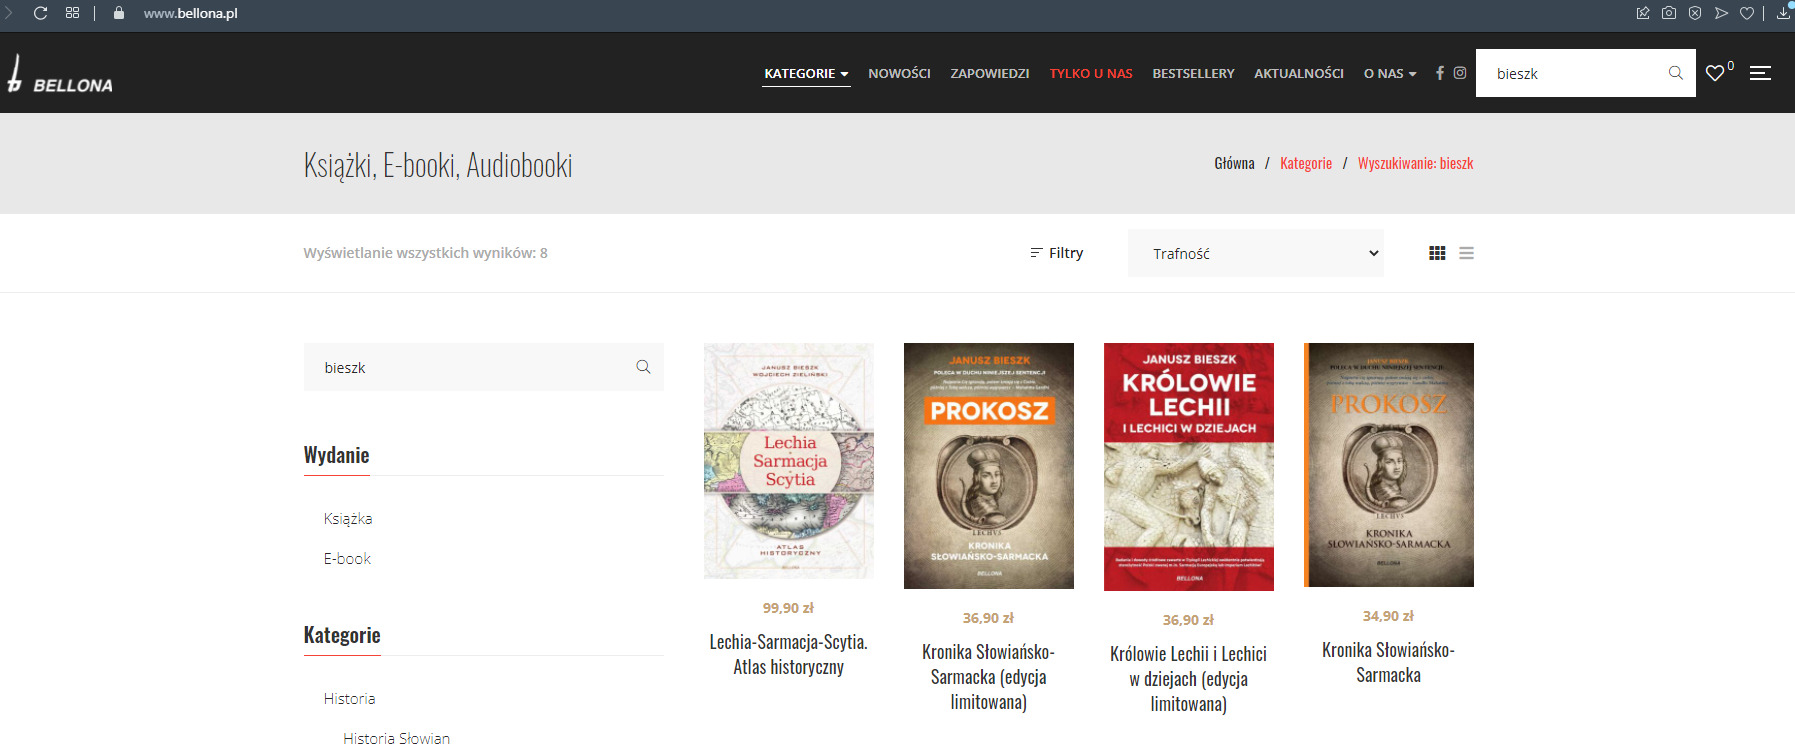Go to Główna breadcrumb link

coord(1234,163)
